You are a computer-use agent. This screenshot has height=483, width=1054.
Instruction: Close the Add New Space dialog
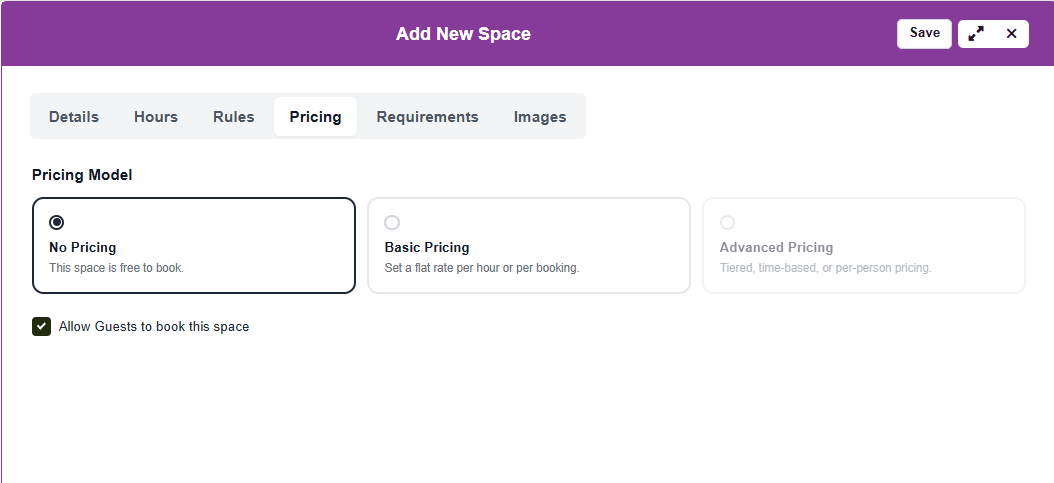1011,34
